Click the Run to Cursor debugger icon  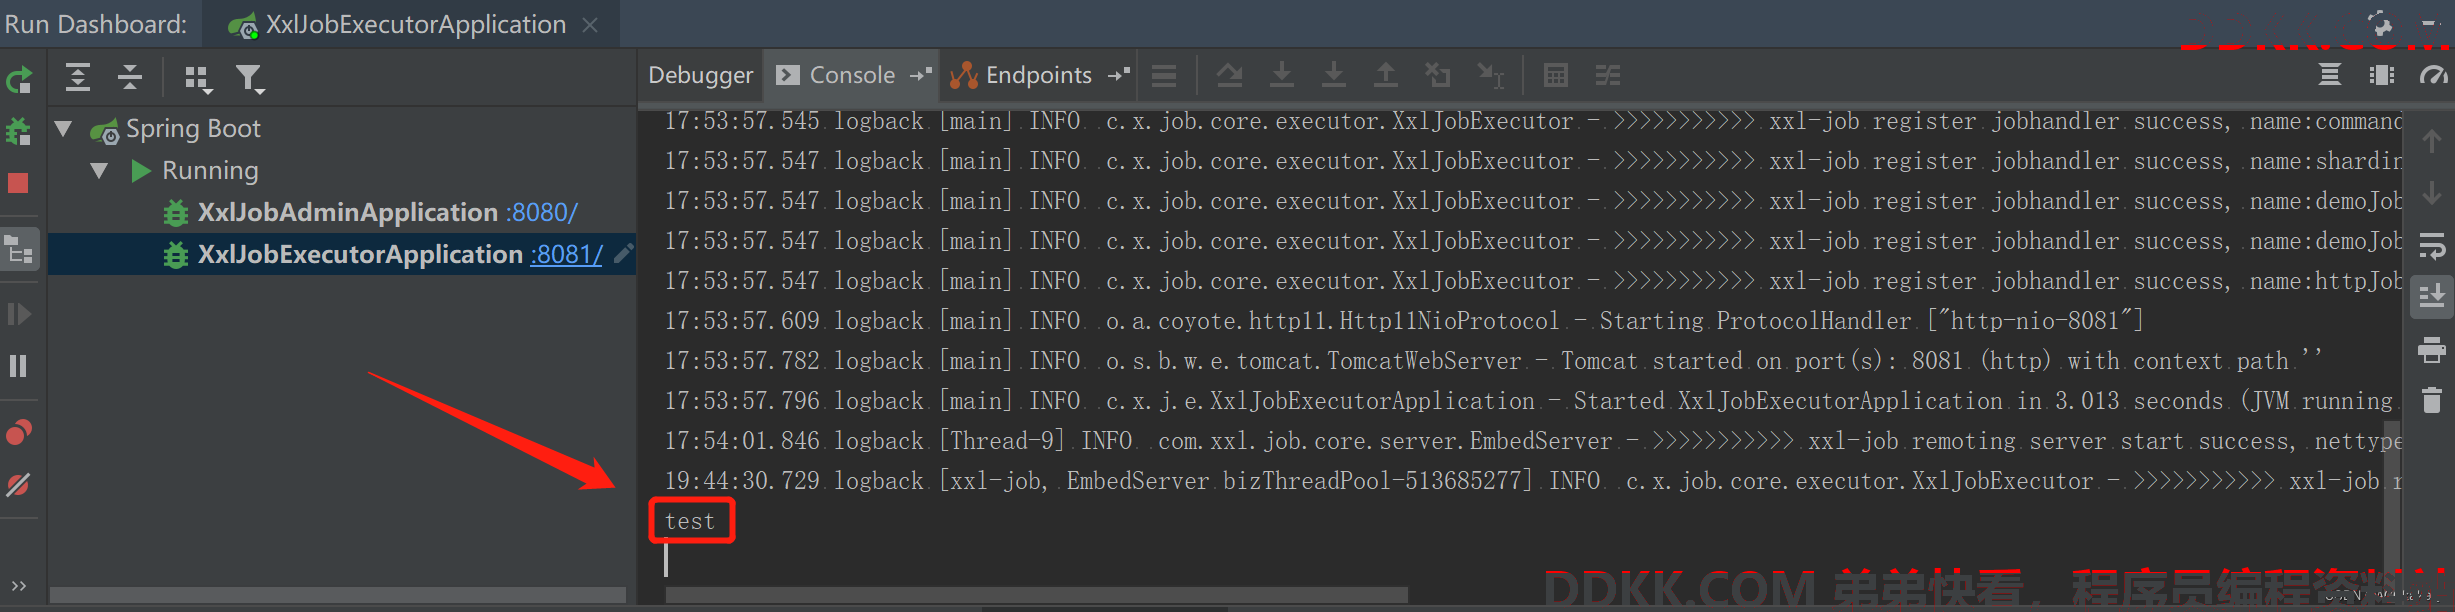[x=1491, y=75]
